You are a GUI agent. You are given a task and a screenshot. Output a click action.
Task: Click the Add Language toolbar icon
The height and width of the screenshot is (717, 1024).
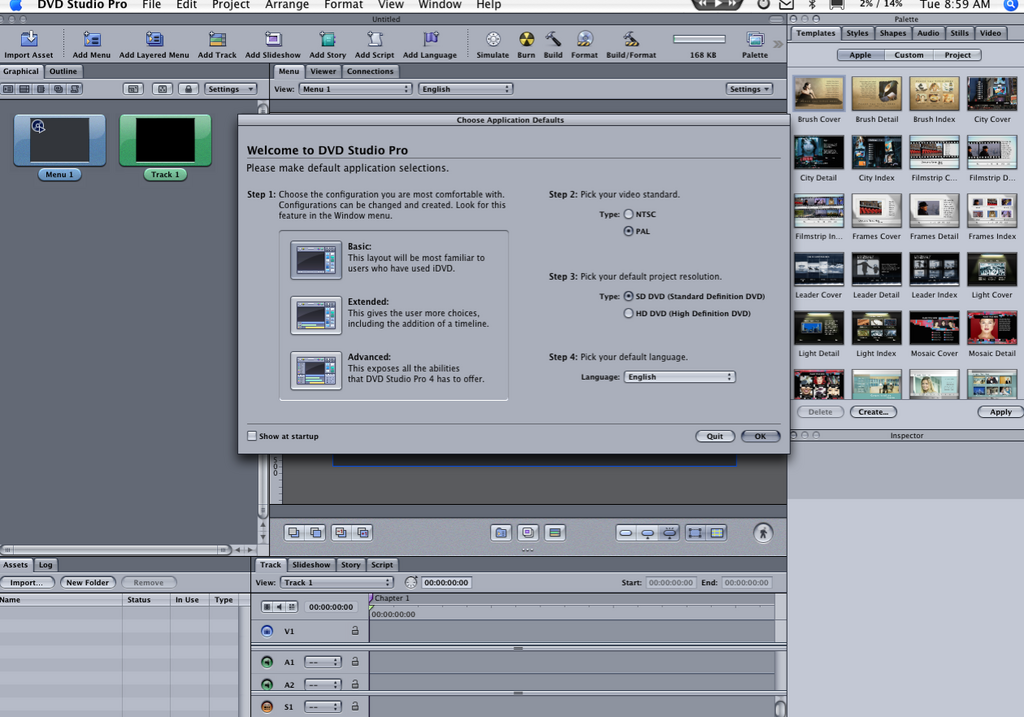[x=430, y=39]
